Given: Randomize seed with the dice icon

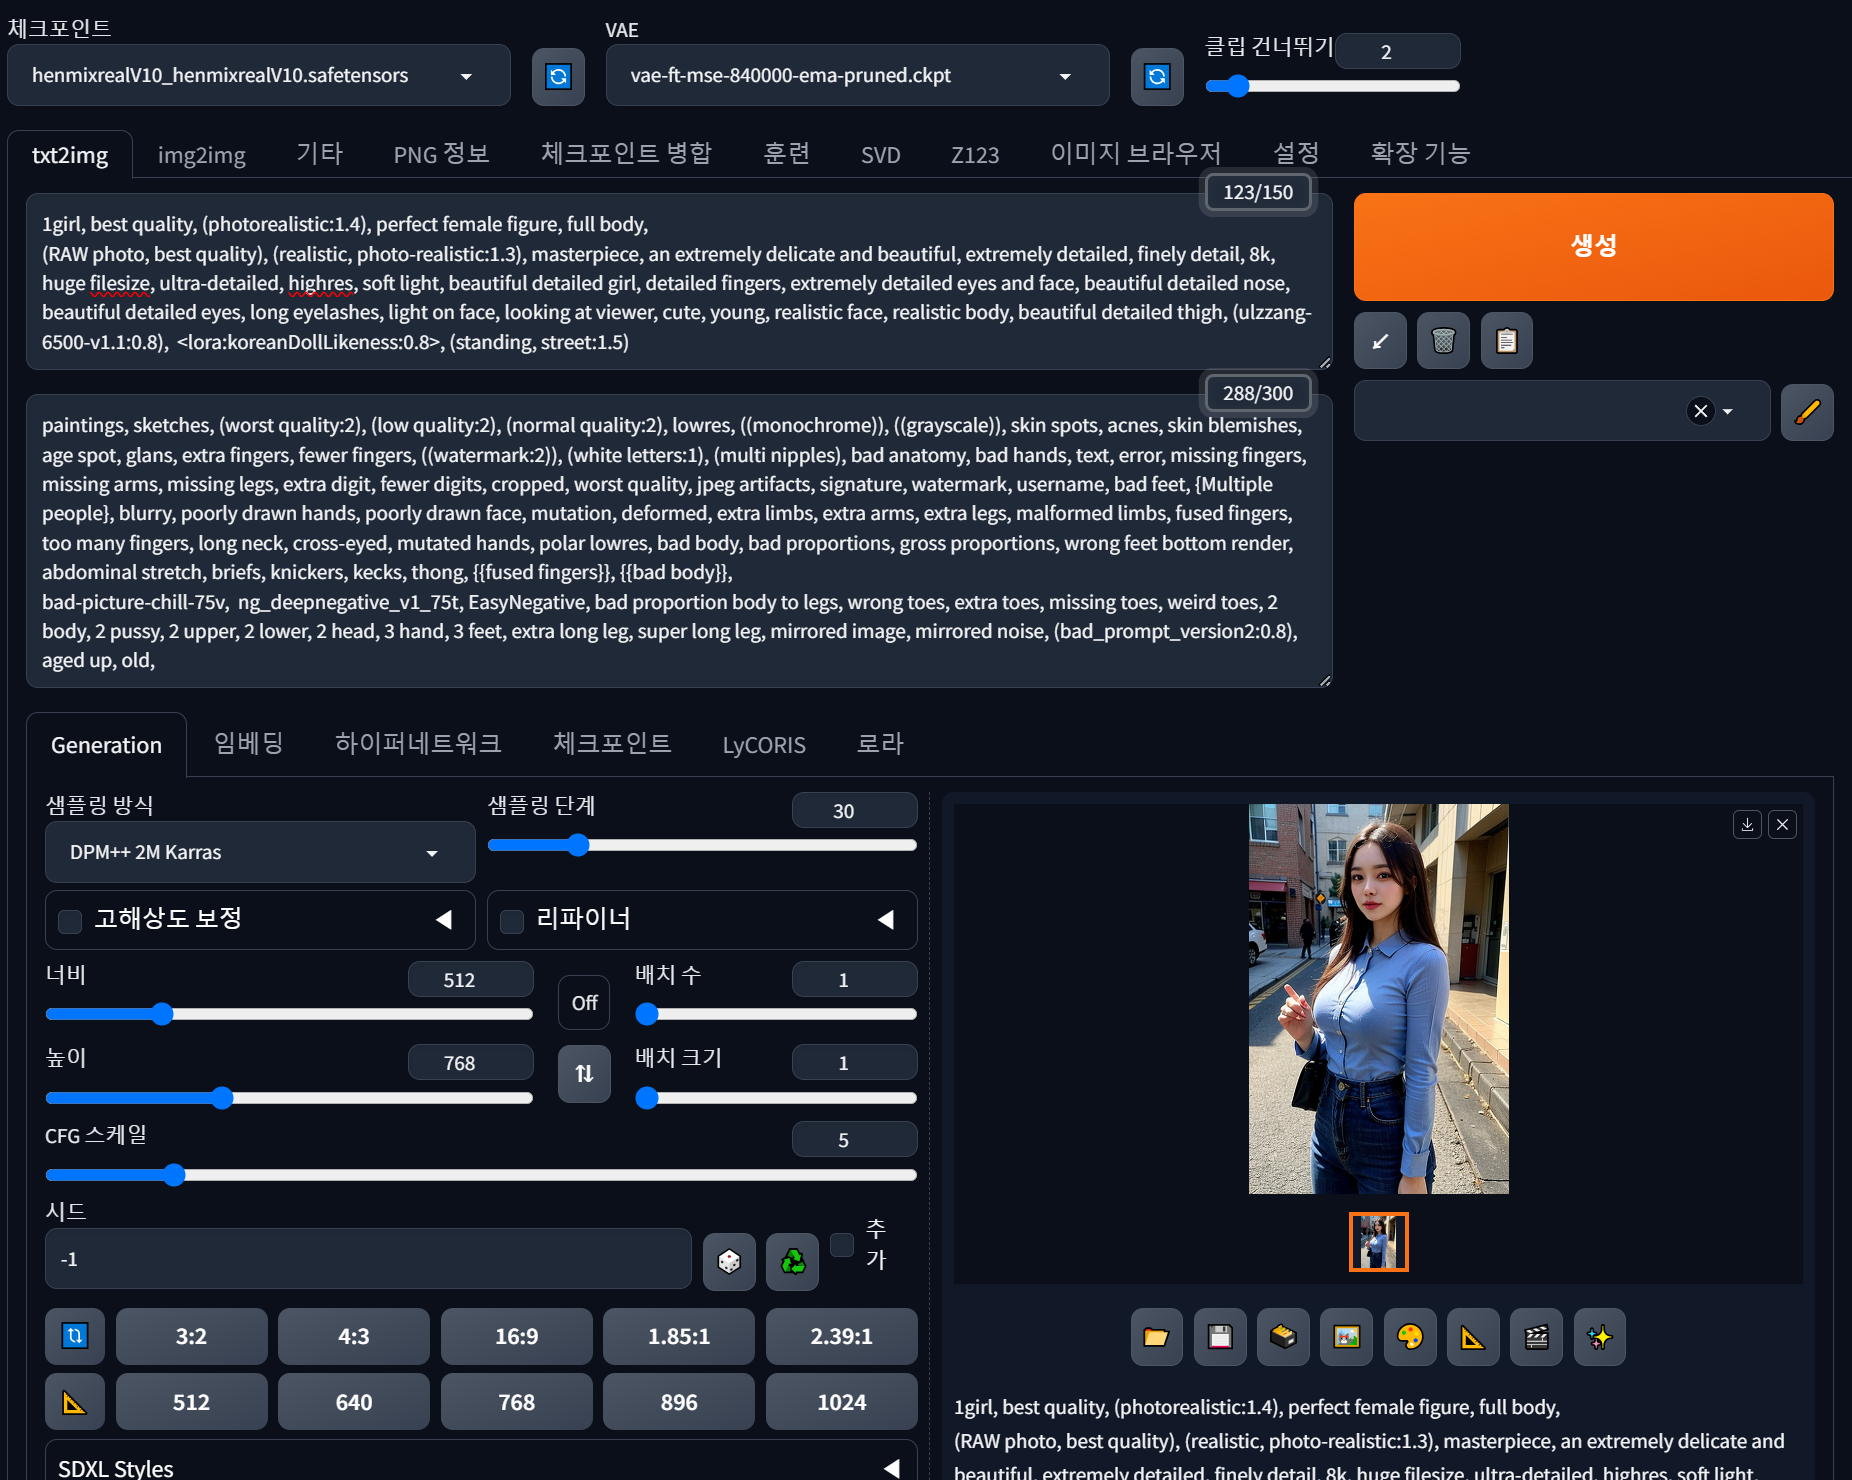Looking at the screenshot, I should point(729,1262).
